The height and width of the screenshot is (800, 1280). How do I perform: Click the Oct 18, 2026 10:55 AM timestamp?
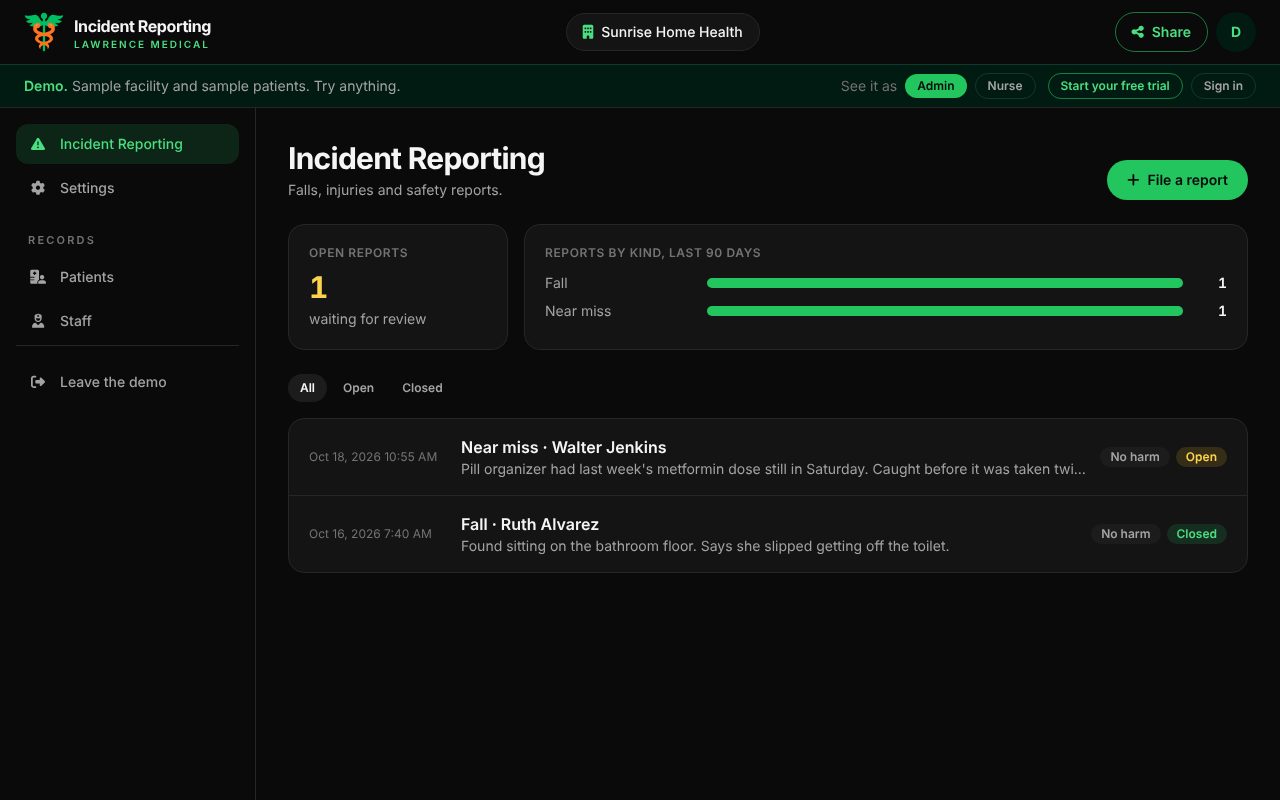coord(373,457)
